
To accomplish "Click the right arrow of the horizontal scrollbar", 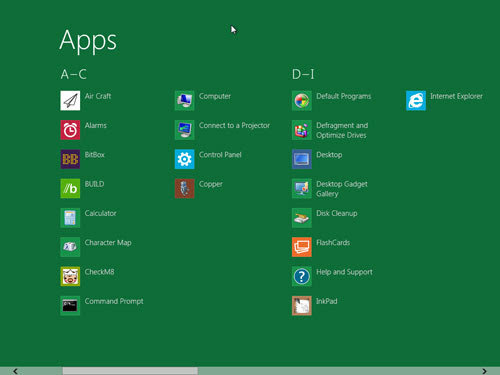I will click(x=484, y=371).
